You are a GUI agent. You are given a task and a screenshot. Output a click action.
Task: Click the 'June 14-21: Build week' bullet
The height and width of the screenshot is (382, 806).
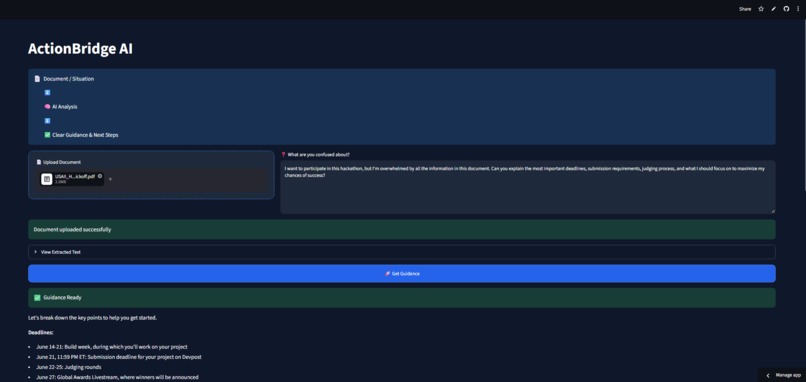(112, 347)
